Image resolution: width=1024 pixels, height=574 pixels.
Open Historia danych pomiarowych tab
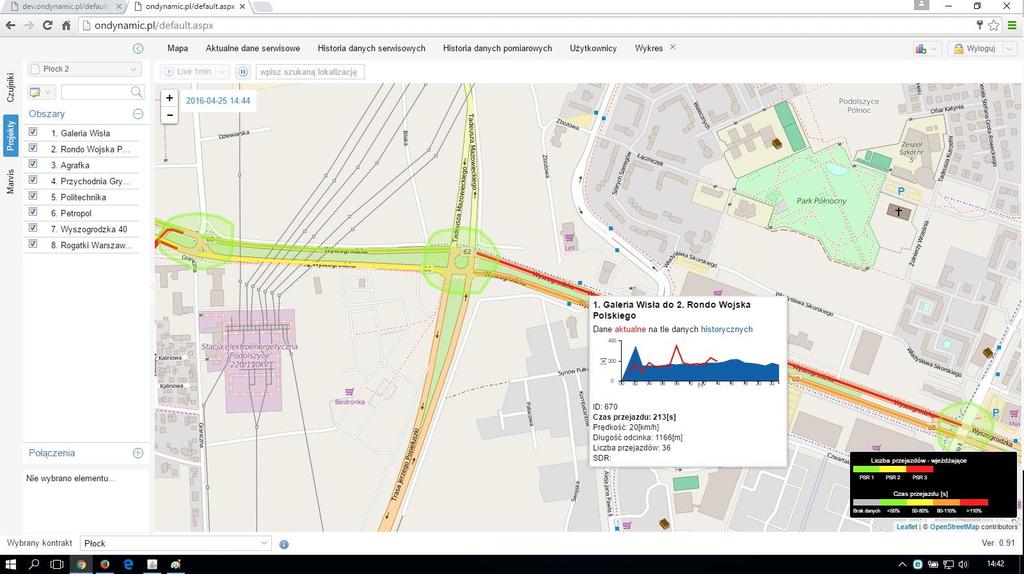click(x=497, y=48)
